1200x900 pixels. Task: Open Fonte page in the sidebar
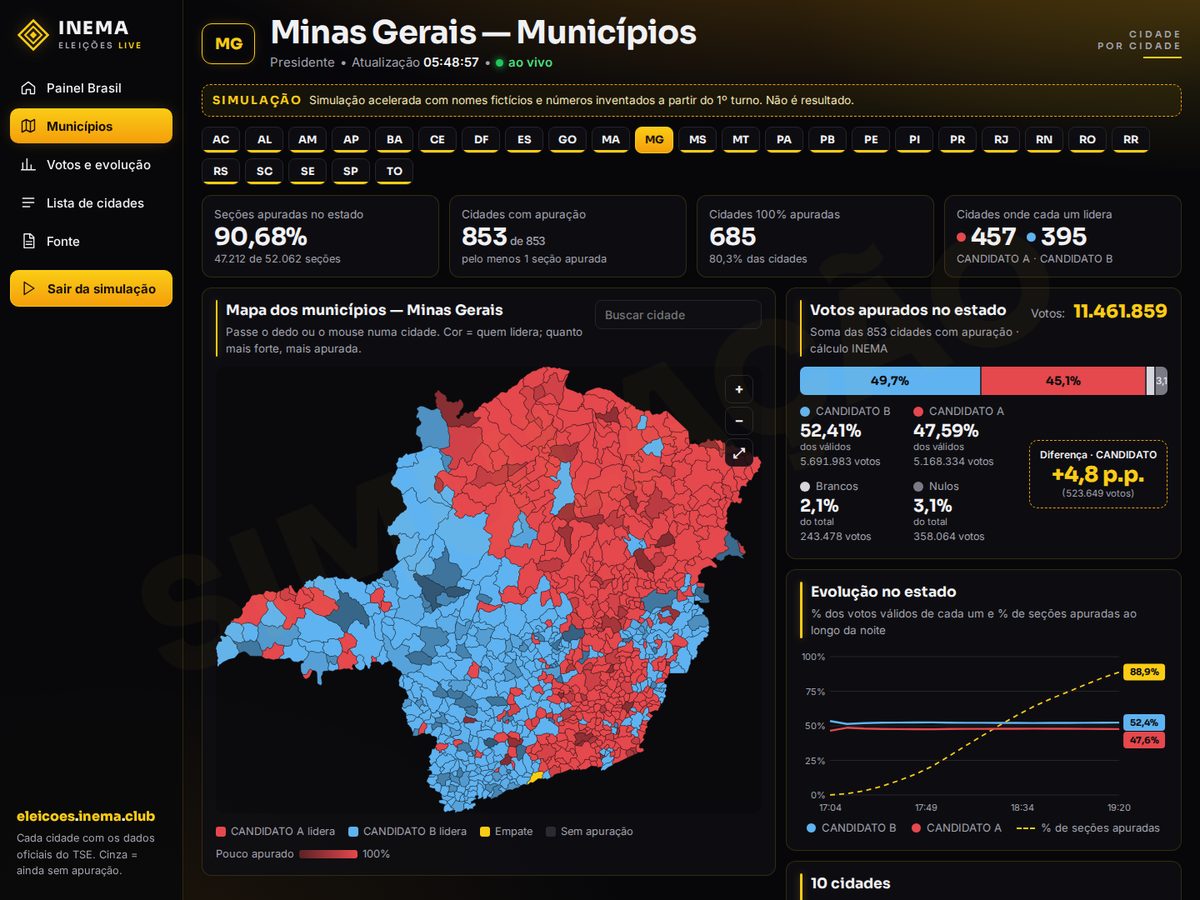pyautogui.click(x=91, y=241)
